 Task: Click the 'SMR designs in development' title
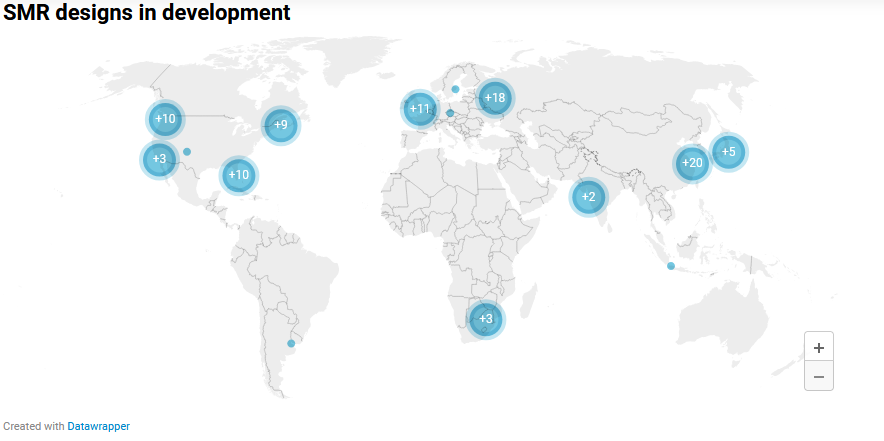tap(147, 13)
